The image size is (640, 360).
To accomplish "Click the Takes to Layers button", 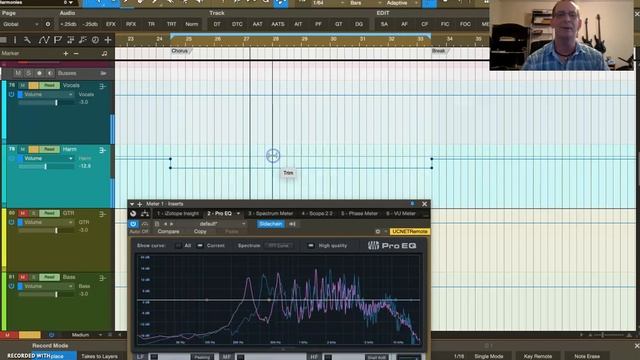I will point(99,356).
